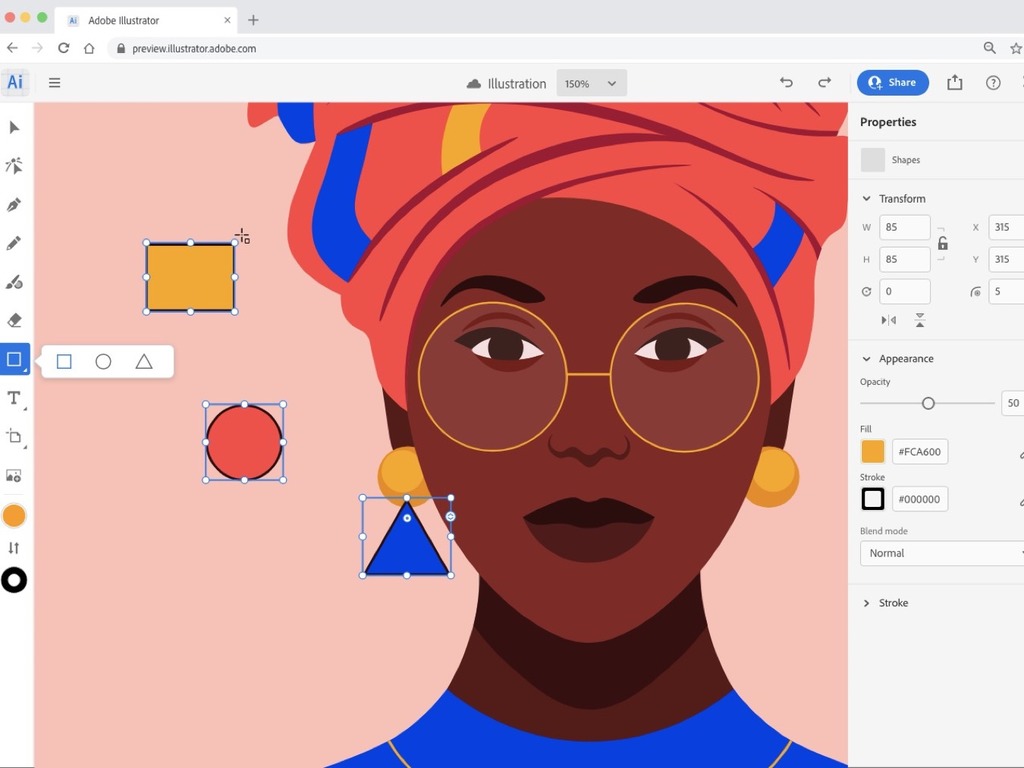
Task: Click the Fill color swatch in Properties
Action: [872, 451]
